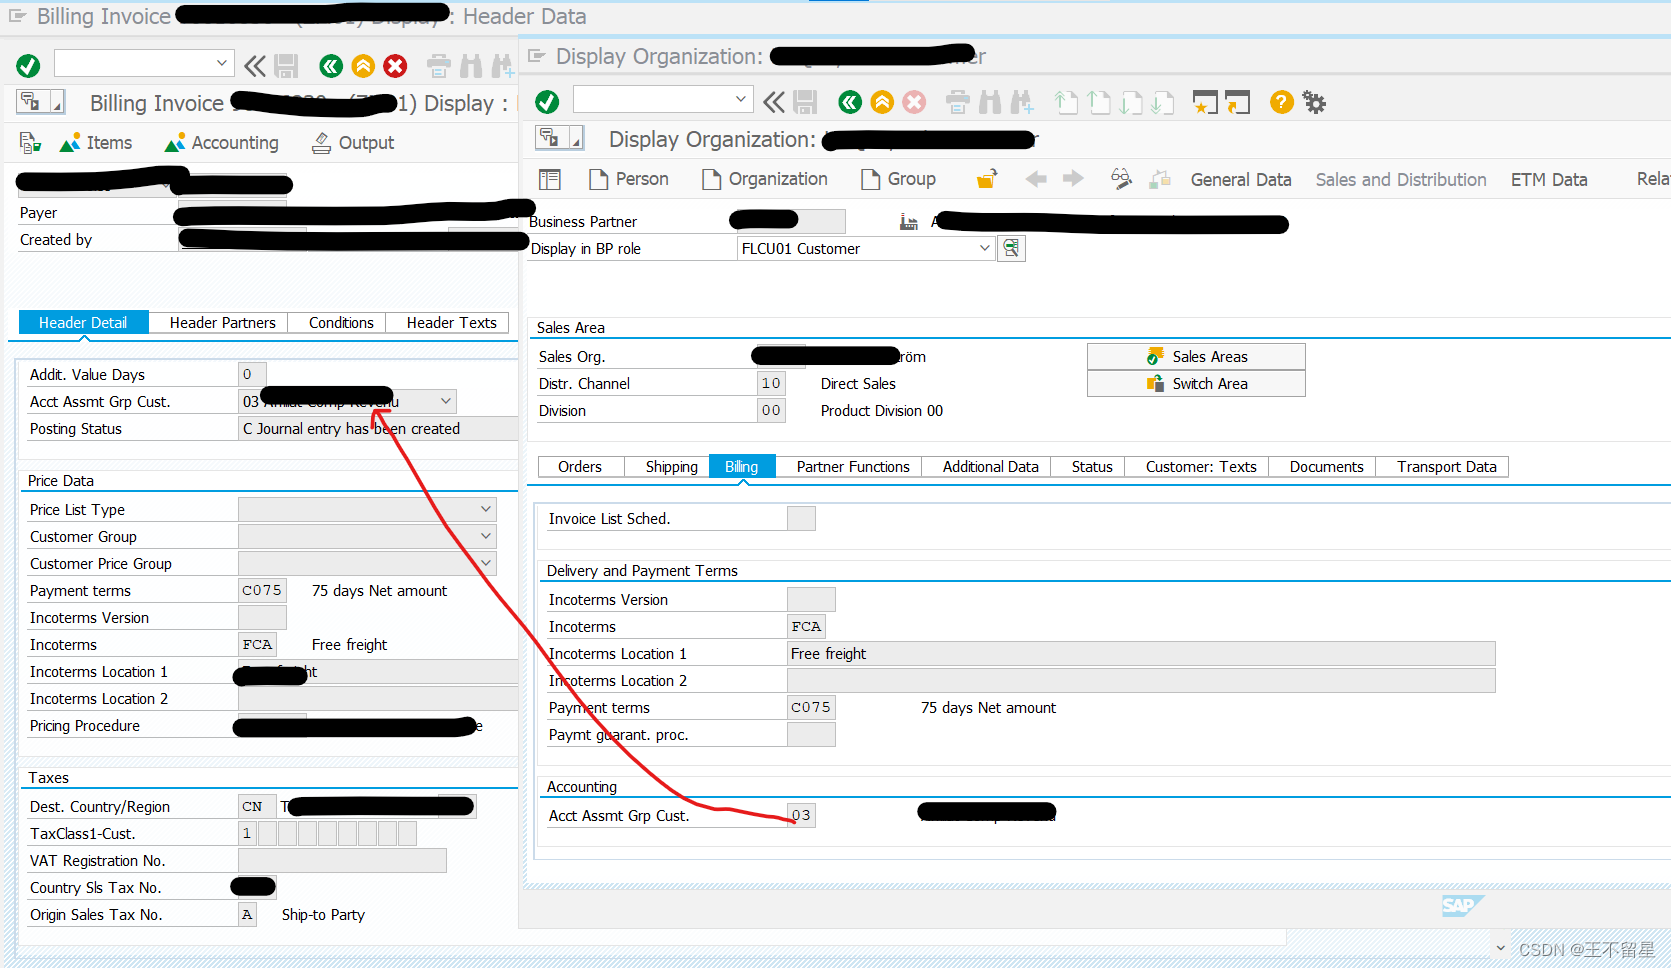Click the Create New Session star icon
Image resolution: width=1671 pixels, height=968 pixels.
[1205, 102]
